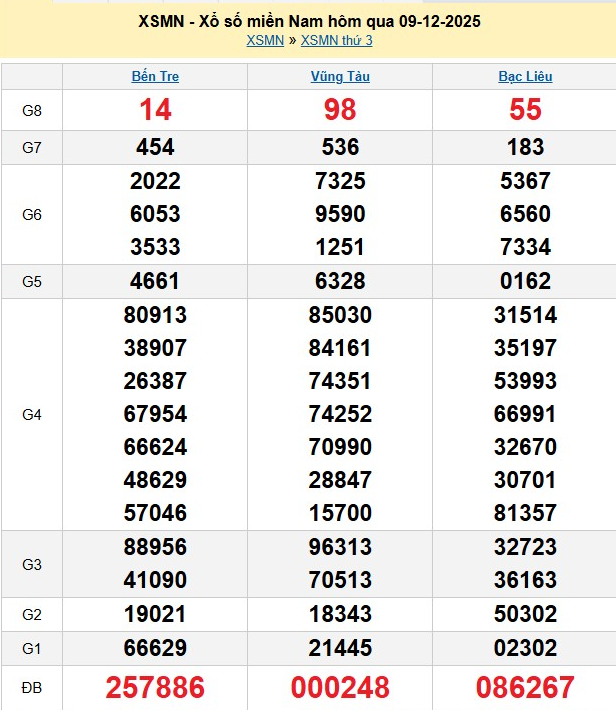
Task: Select special prize 257886 for Bến Tre
Action: (155, 687)
